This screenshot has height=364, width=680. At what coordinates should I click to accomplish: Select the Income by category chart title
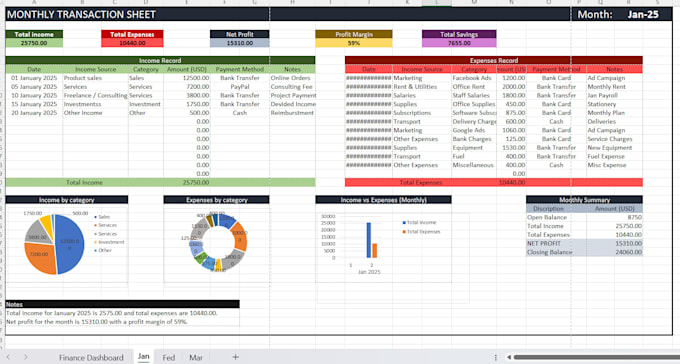coord(67,200)
